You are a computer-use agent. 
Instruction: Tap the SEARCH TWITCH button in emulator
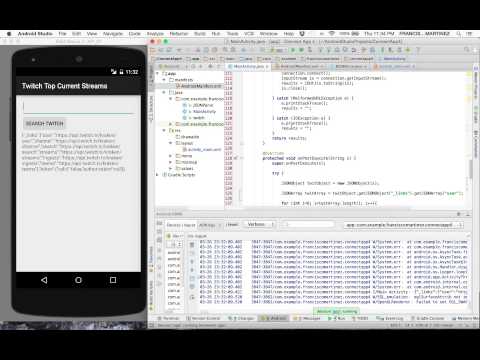tap(44, 124)
